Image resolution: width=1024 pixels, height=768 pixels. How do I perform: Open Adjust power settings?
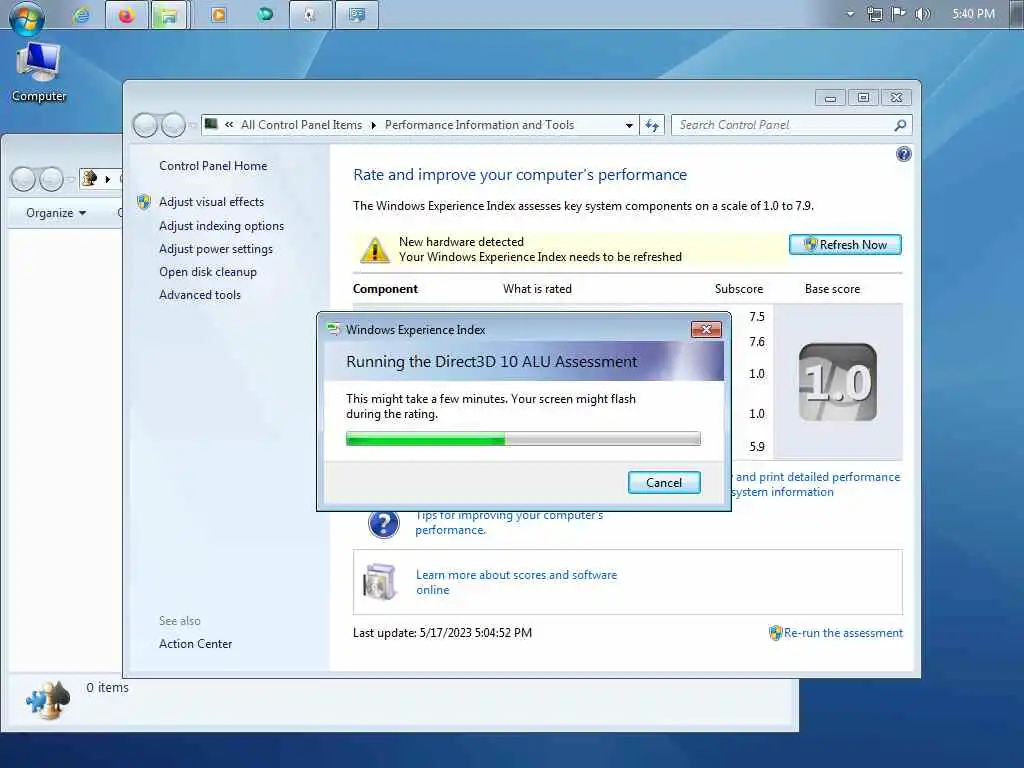click(x=216, y=249)
